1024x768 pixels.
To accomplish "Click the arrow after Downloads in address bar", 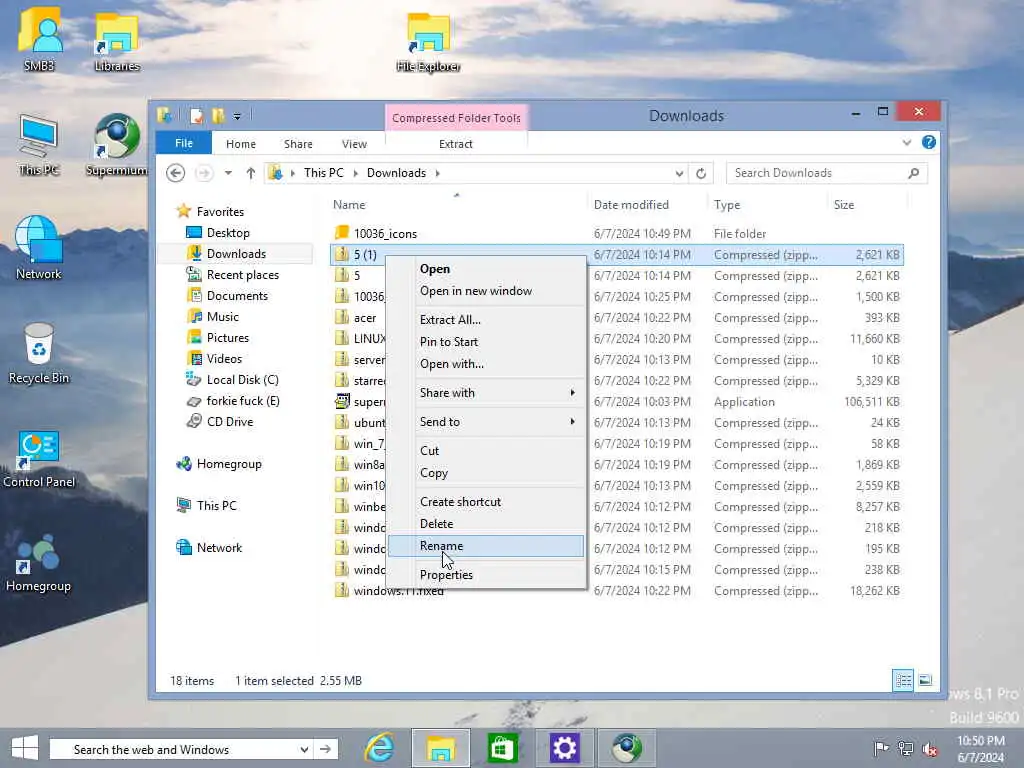I will pyautogui.click(x=438, y=173).
